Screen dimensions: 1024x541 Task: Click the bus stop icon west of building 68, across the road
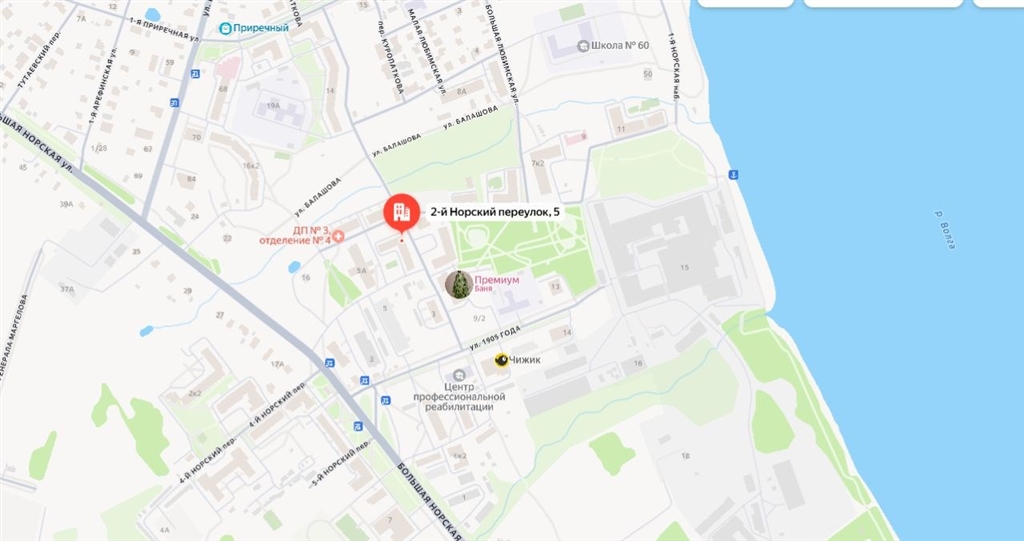[x=174, y=103]
